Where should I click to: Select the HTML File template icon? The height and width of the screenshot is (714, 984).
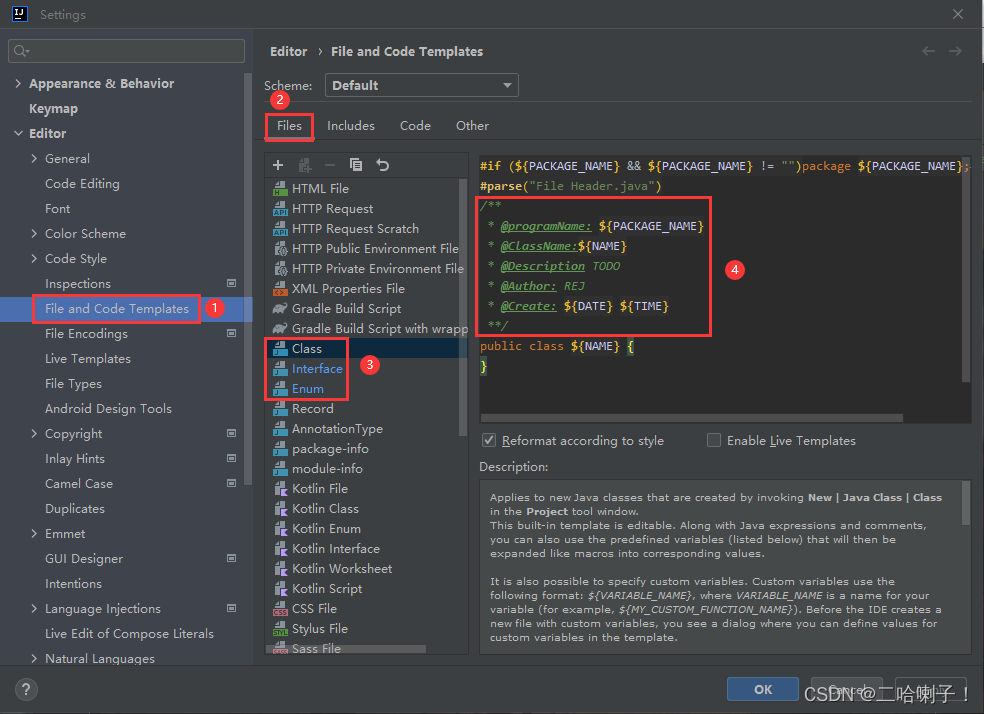click(280, 188)
